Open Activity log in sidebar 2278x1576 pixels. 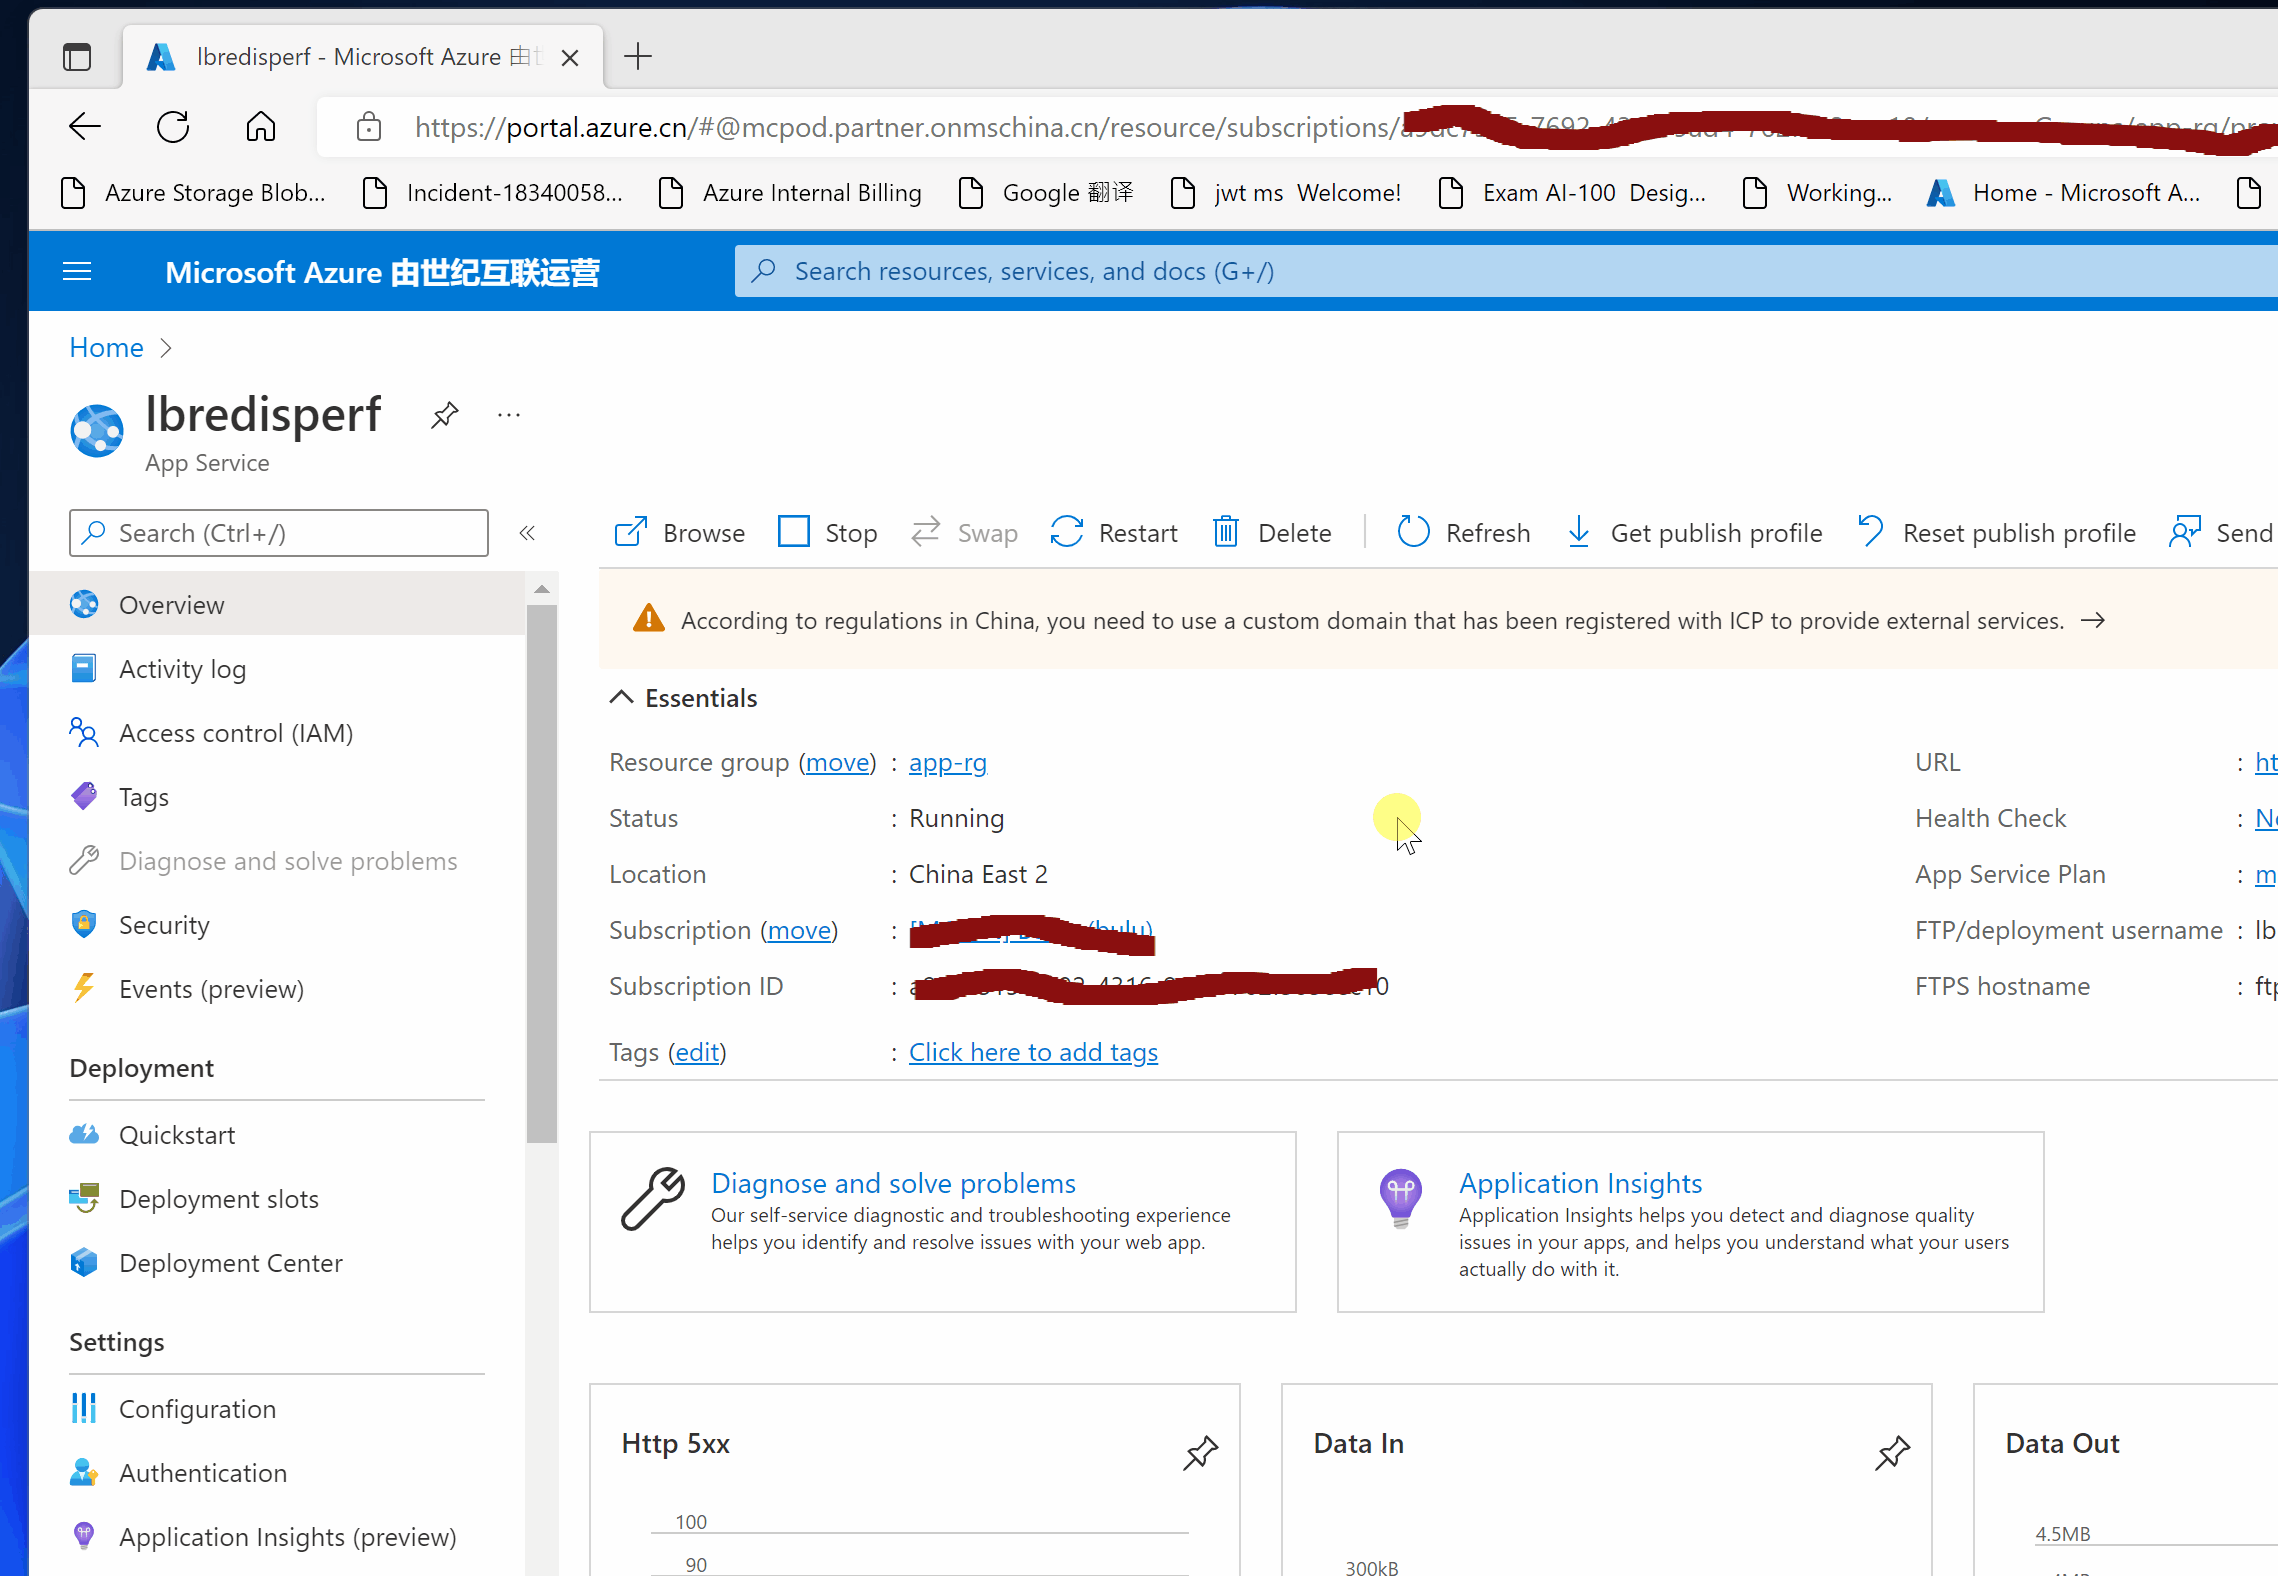[x=182, y=669]
